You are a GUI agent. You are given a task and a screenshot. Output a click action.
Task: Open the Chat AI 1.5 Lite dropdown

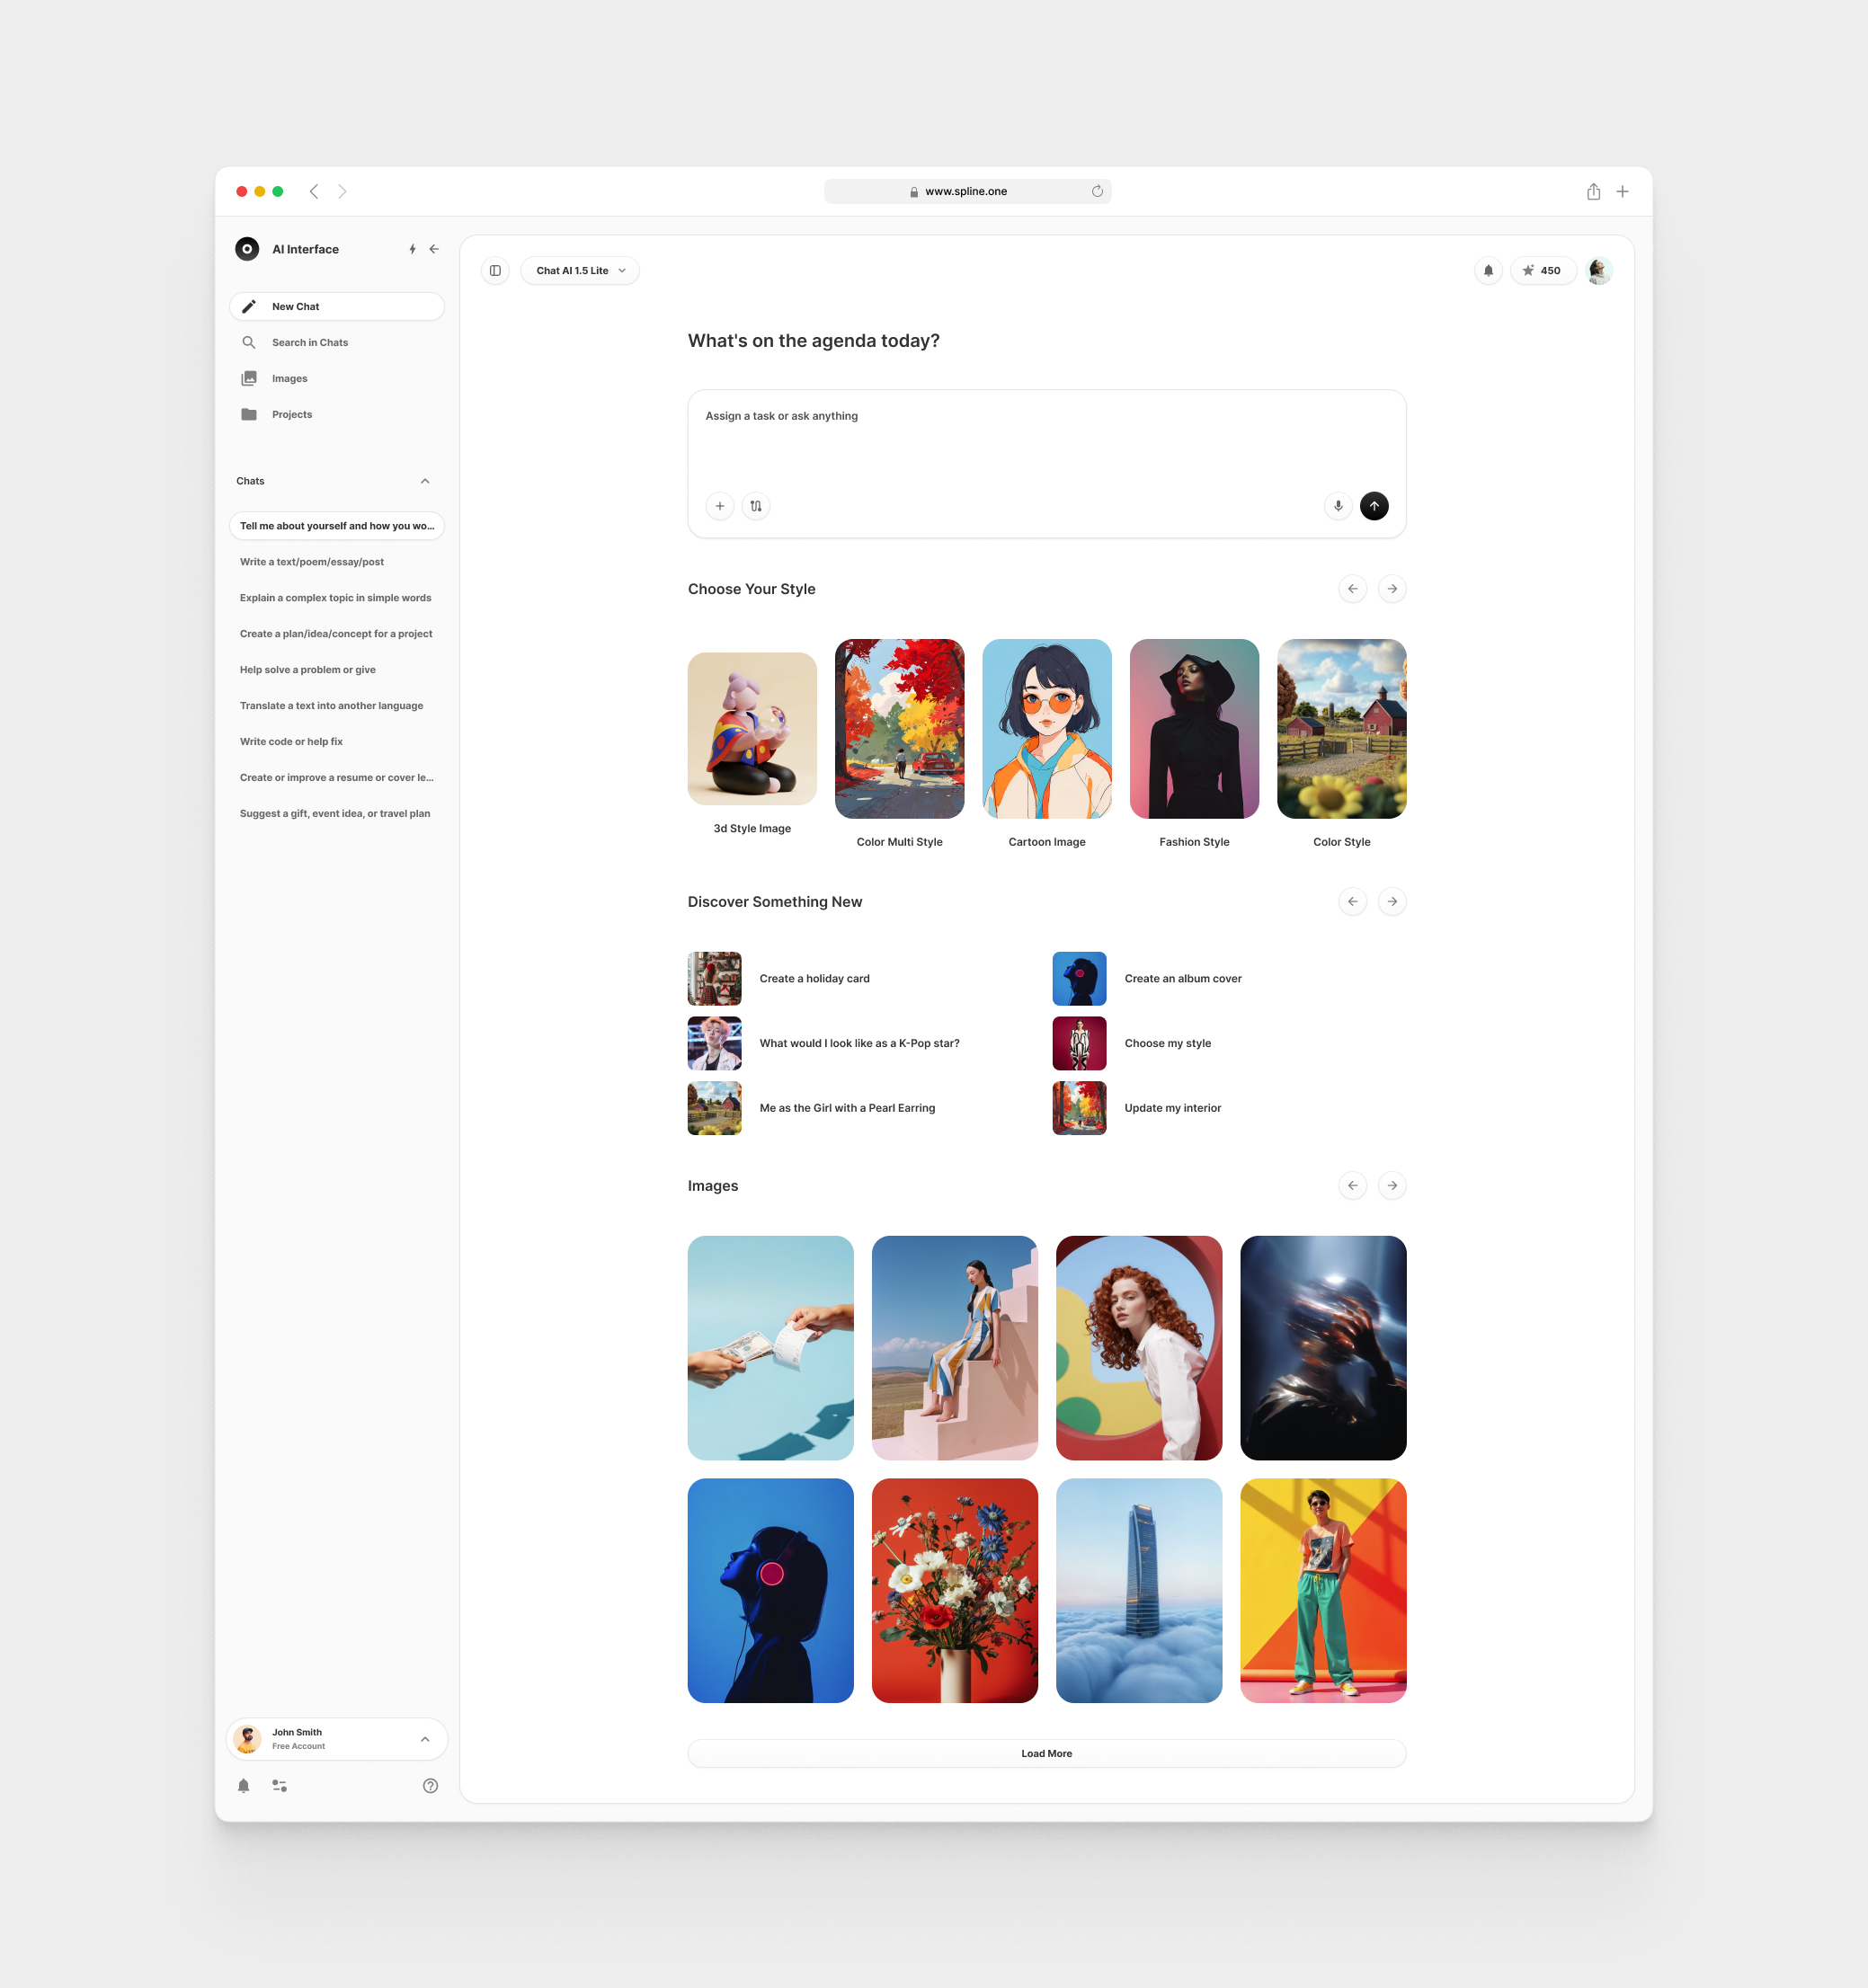[580, 271]
